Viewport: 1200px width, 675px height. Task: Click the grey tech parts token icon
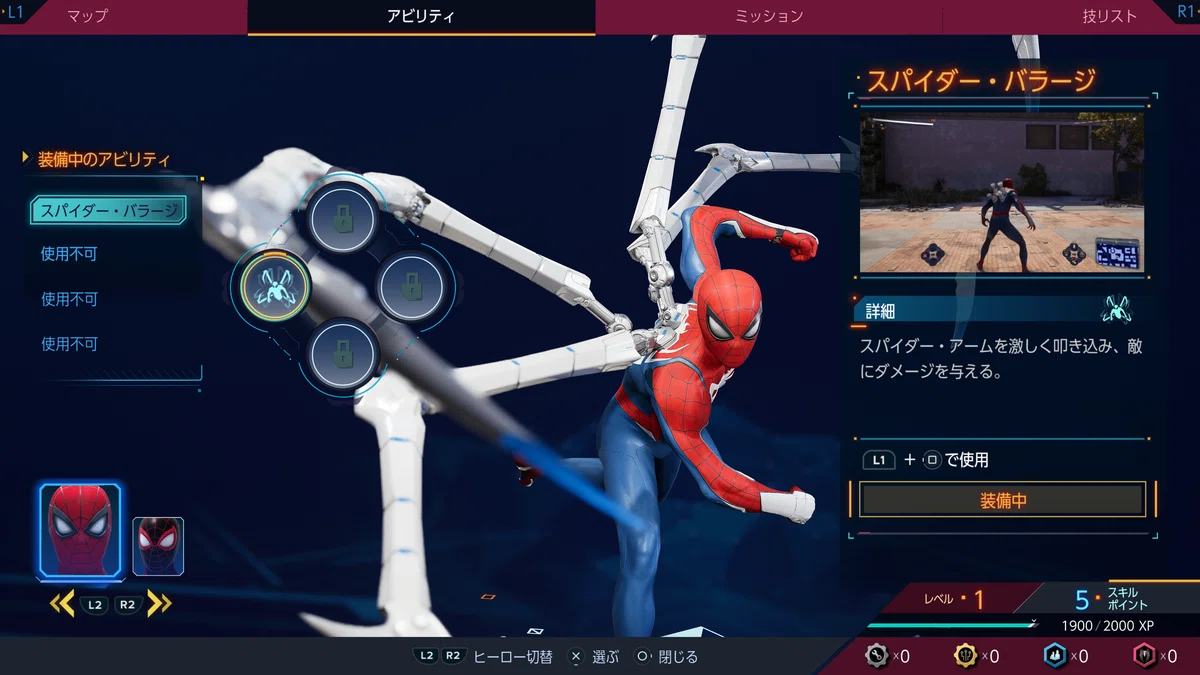click(877, 656)
